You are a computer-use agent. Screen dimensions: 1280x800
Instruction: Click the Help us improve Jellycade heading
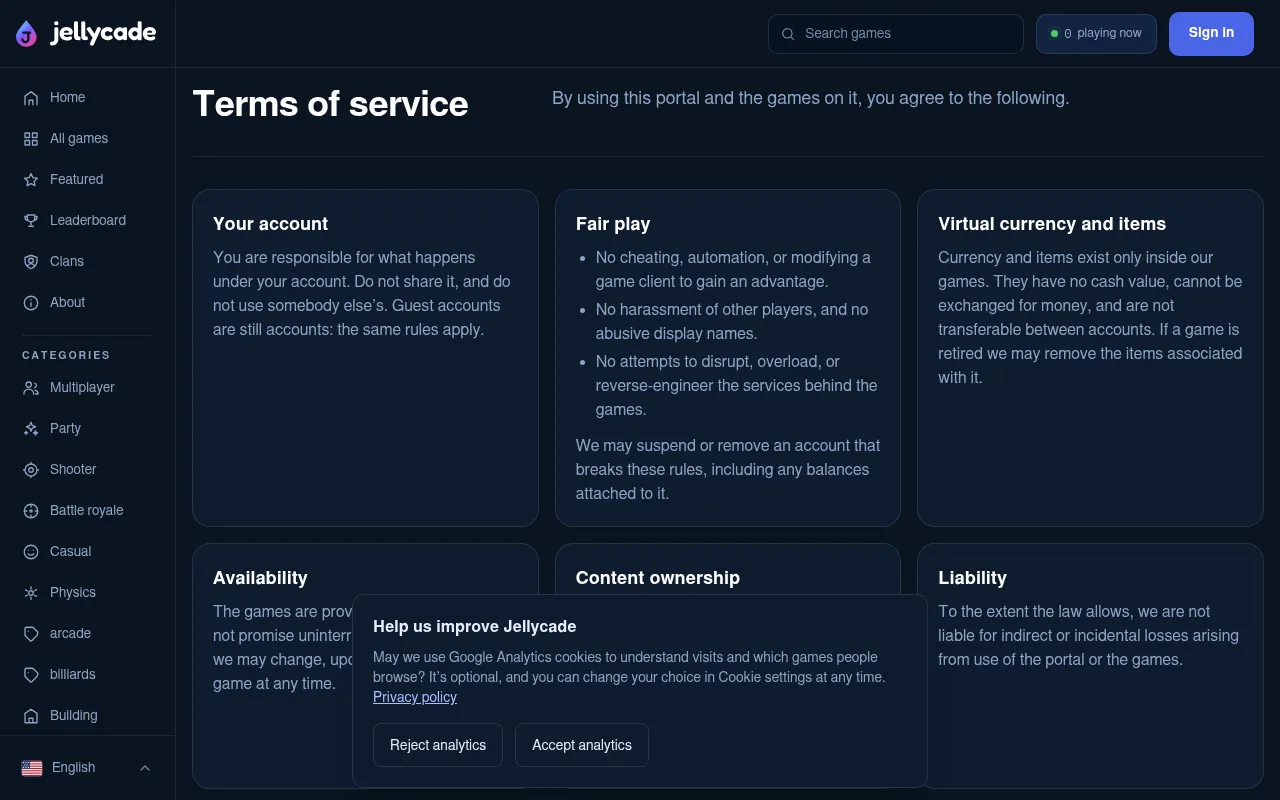pyautogui.click(x=475, y=626)
